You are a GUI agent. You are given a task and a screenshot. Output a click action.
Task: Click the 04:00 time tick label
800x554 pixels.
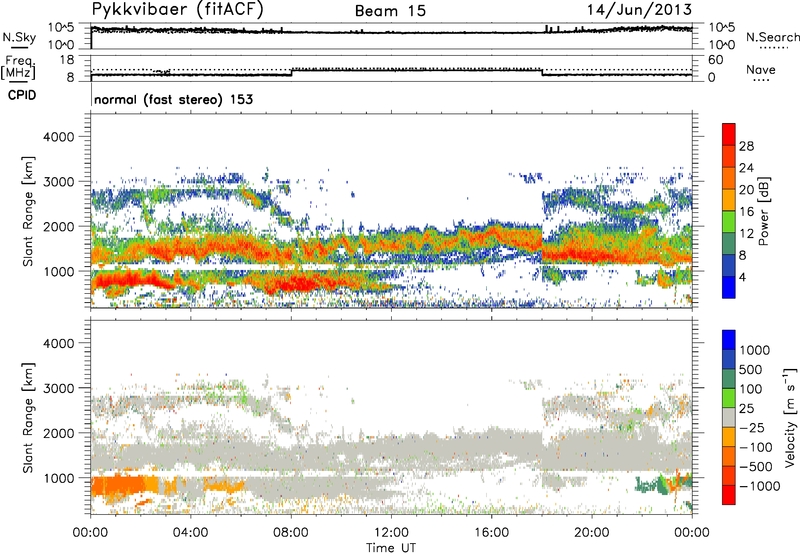click(190, 533)
